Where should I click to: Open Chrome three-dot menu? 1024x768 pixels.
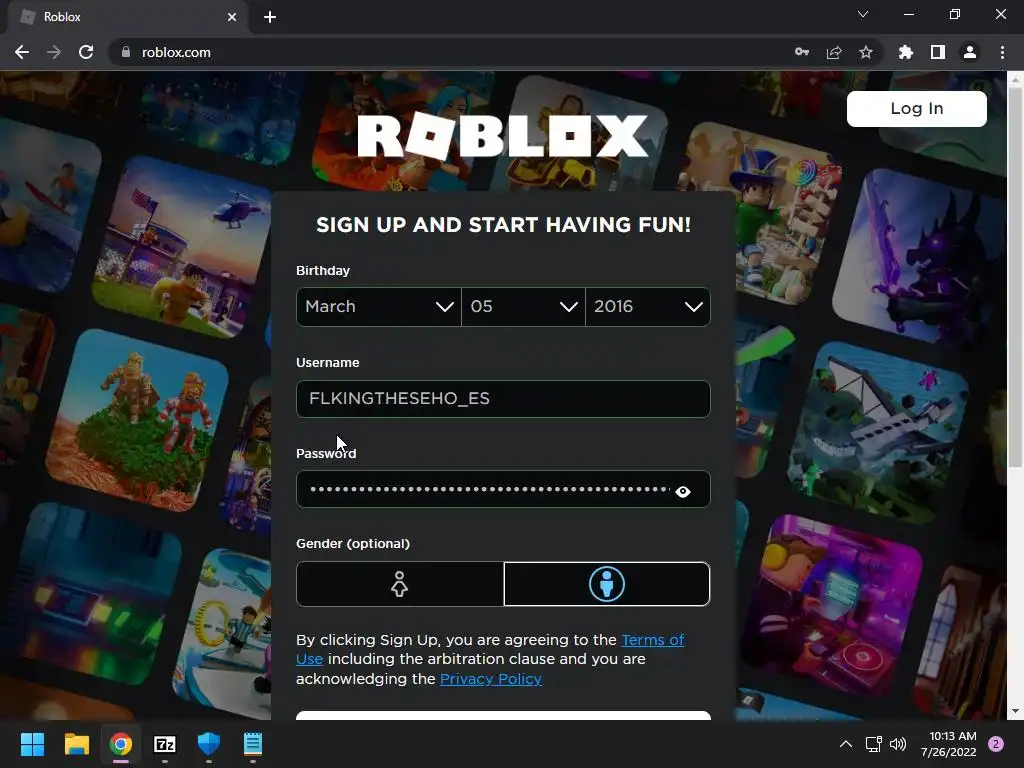point(1002,52)
